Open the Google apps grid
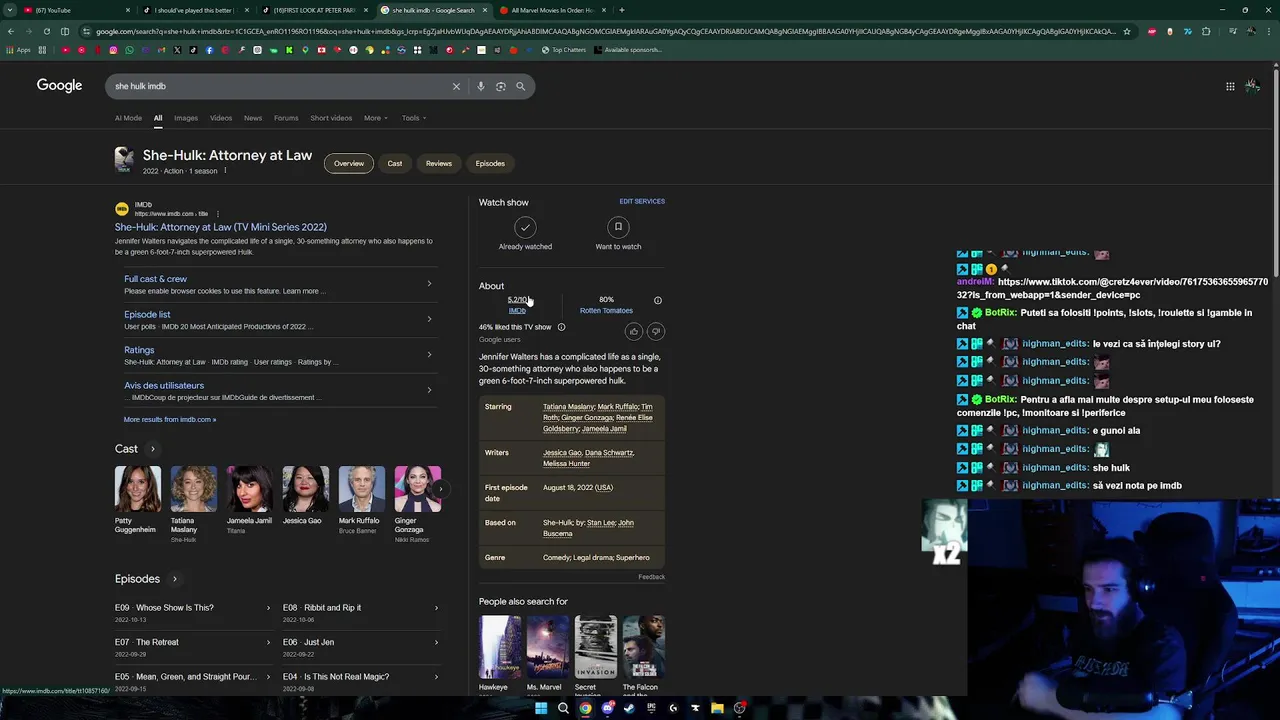The height and width of the screenshot is (720, 1280). [1230, 86]
